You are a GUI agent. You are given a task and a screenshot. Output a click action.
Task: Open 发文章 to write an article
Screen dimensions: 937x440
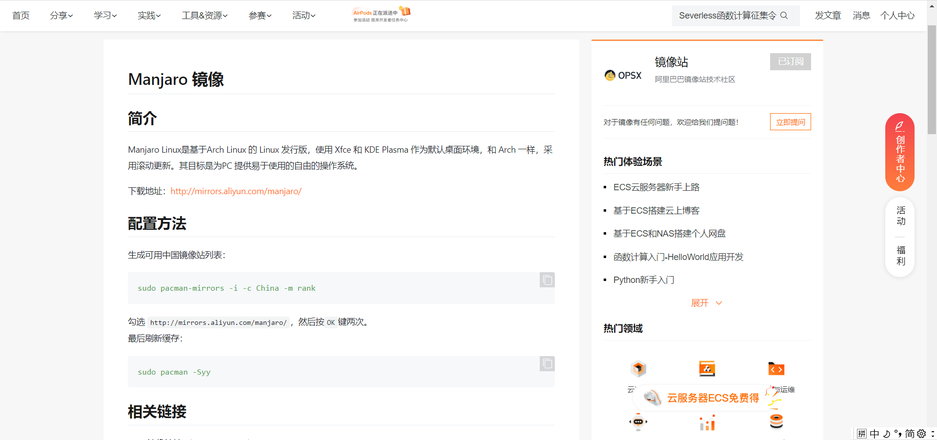pos(828,16)
